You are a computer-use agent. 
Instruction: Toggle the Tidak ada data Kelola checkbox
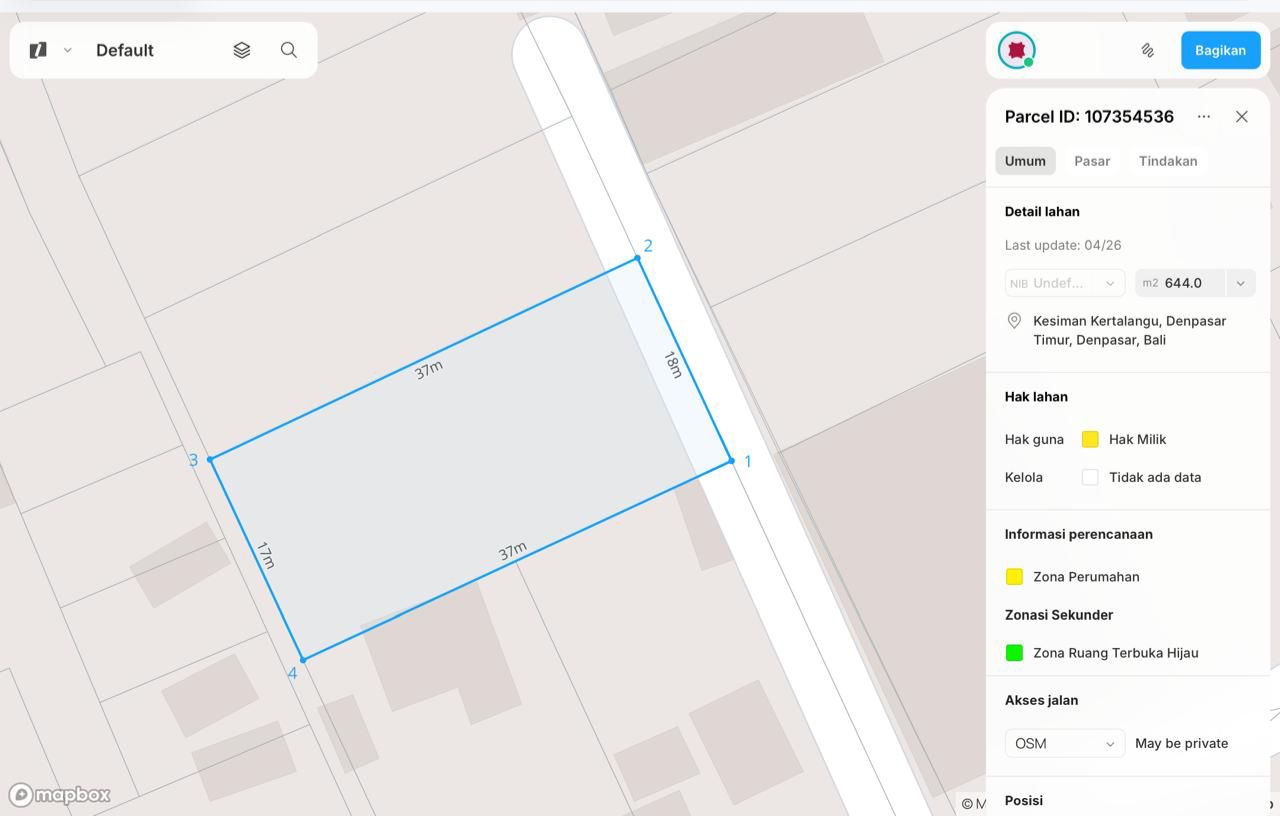pyautogui.click(x=1090, y=477)
